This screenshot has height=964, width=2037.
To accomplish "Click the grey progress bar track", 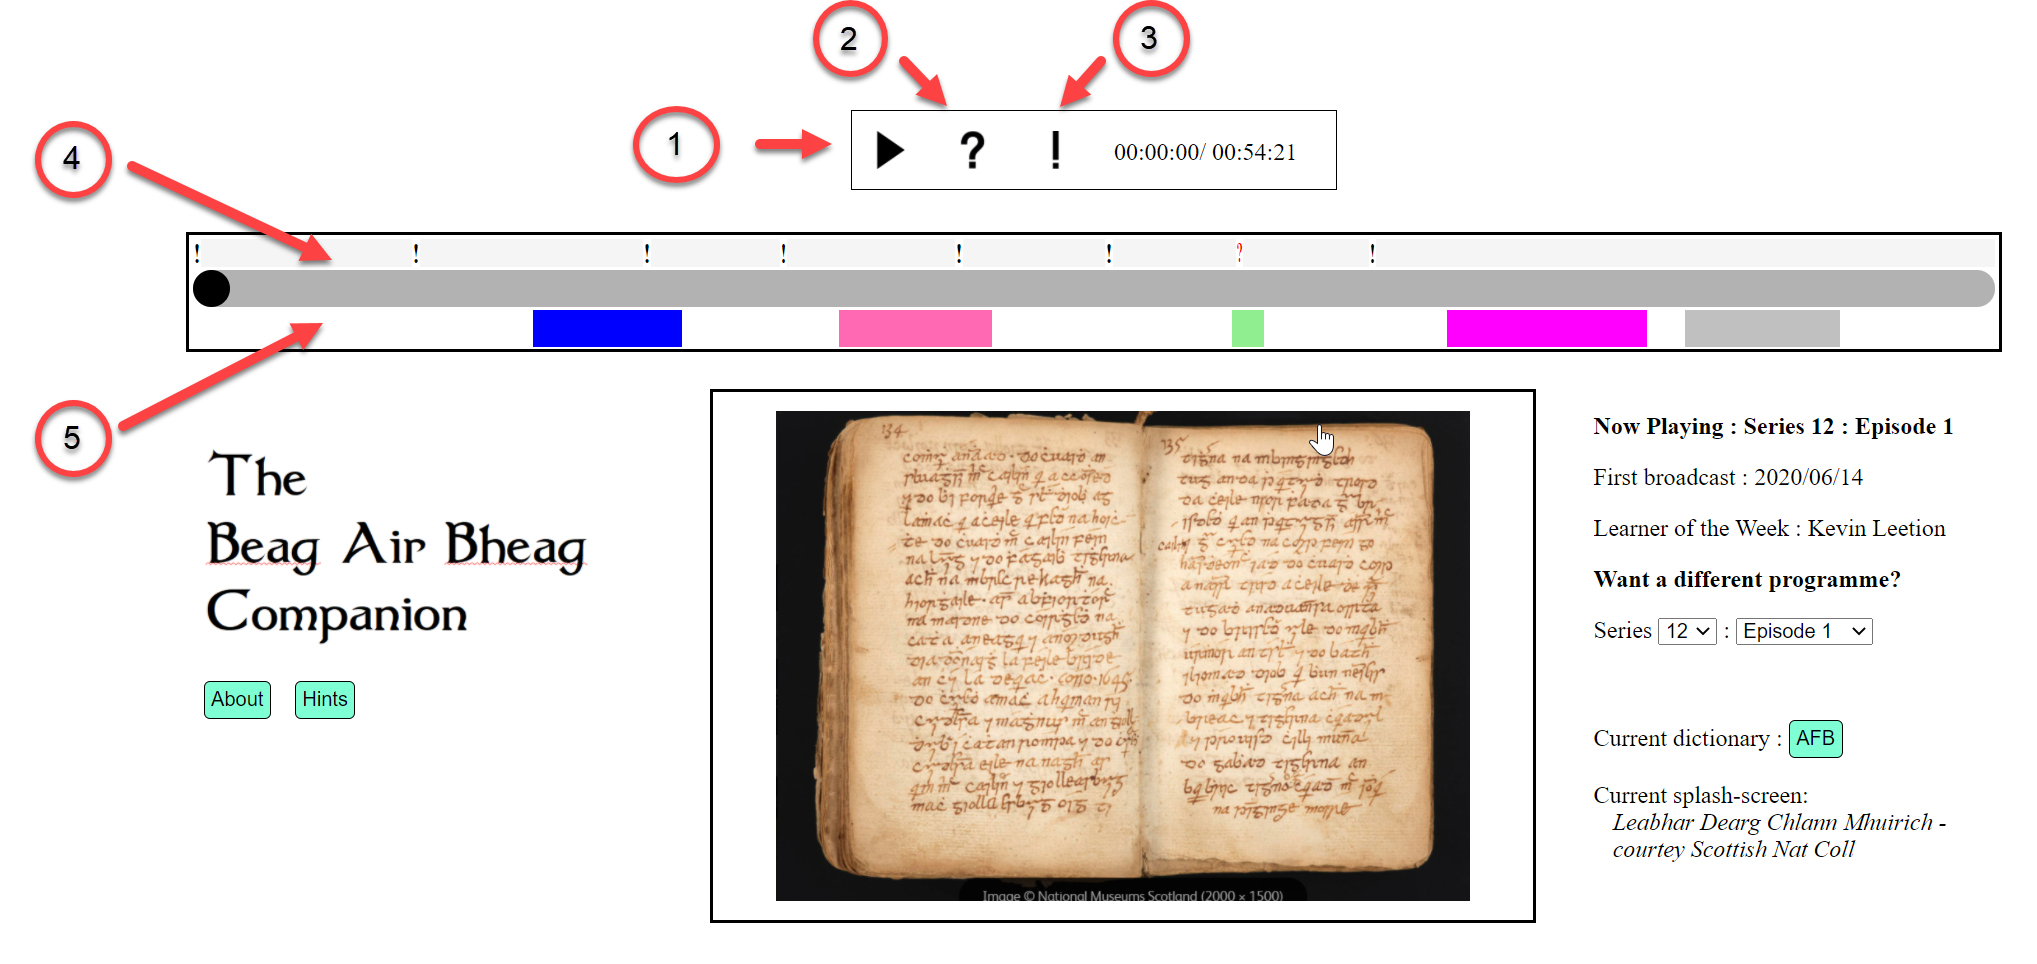I will 1094,288.
